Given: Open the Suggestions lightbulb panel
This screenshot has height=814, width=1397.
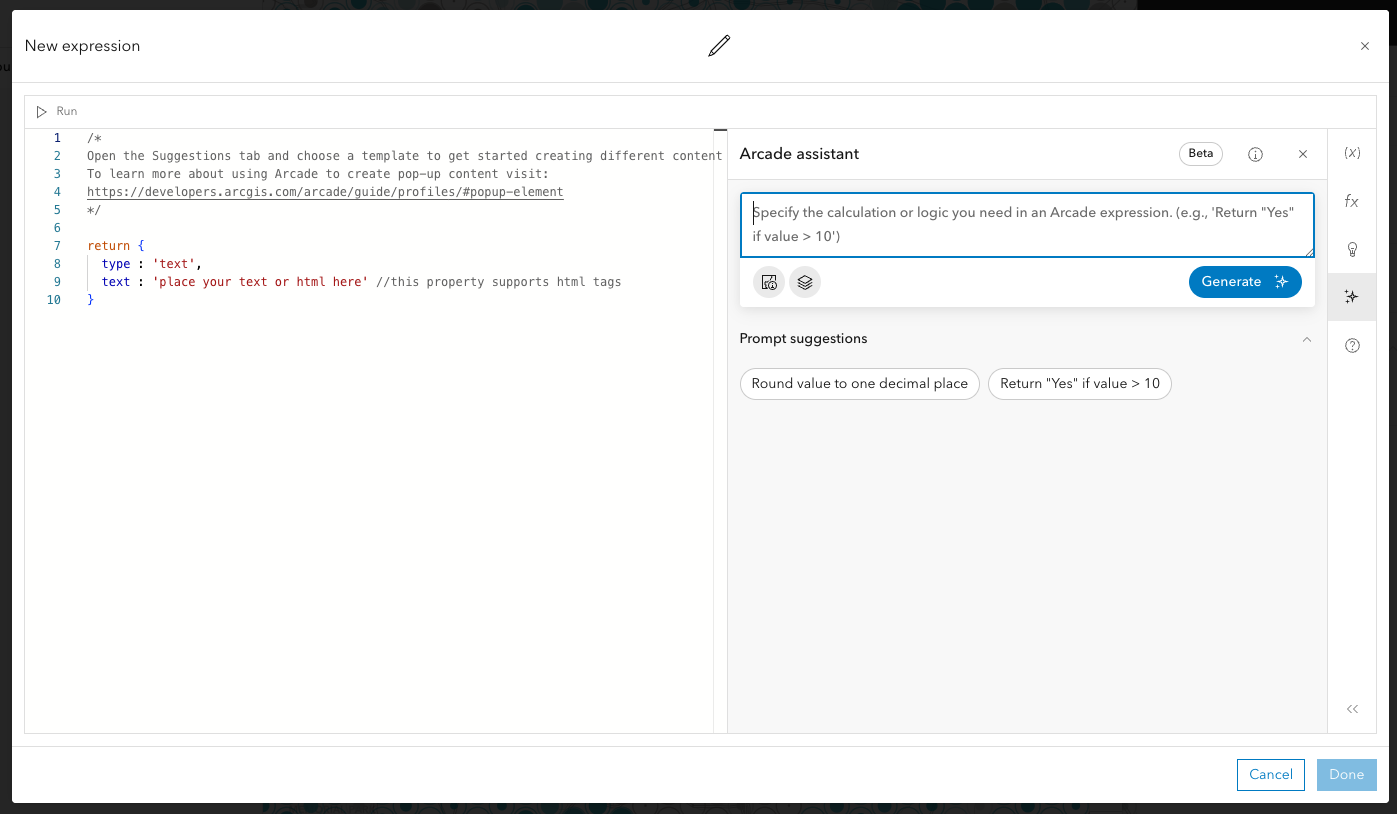Looking at the screenshot, I should tap(1352, 249).
